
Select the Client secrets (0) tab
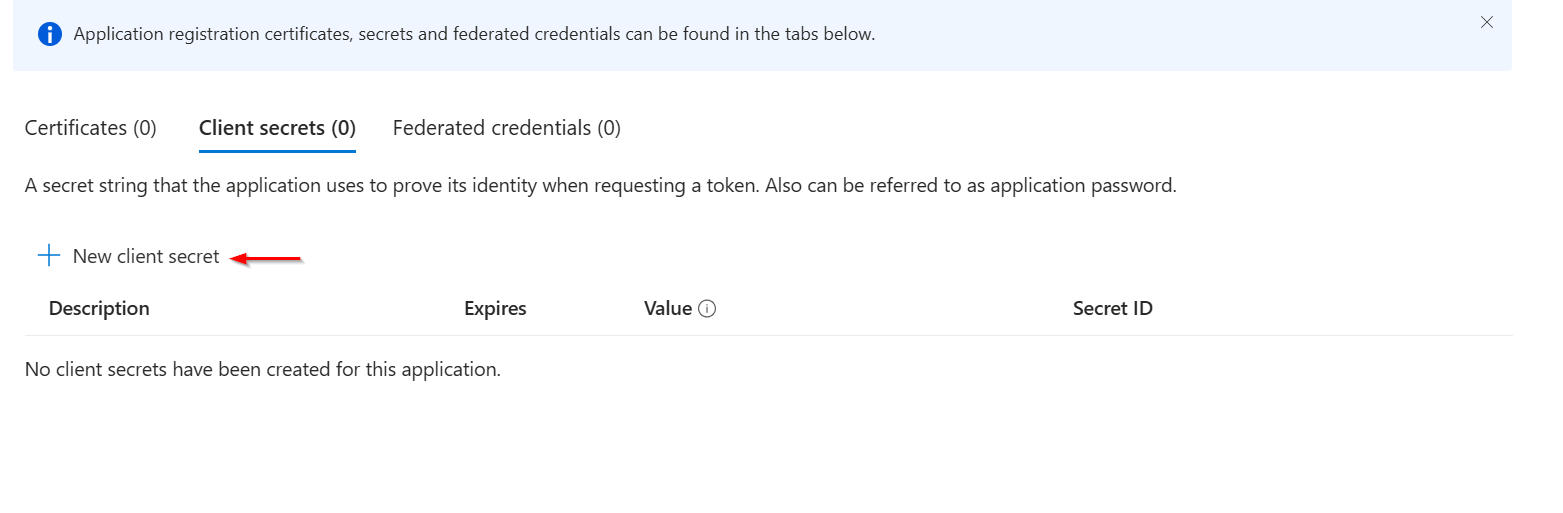[277, 128]
